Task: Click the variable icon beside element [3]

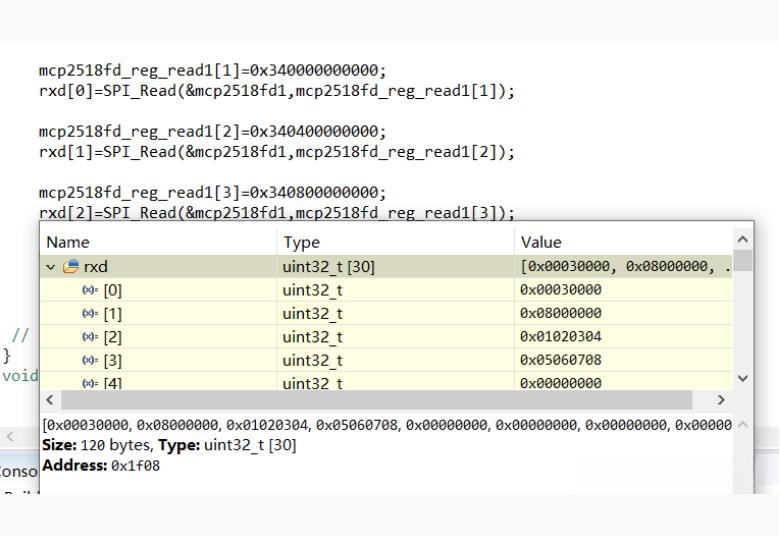Action: [88, 359]
